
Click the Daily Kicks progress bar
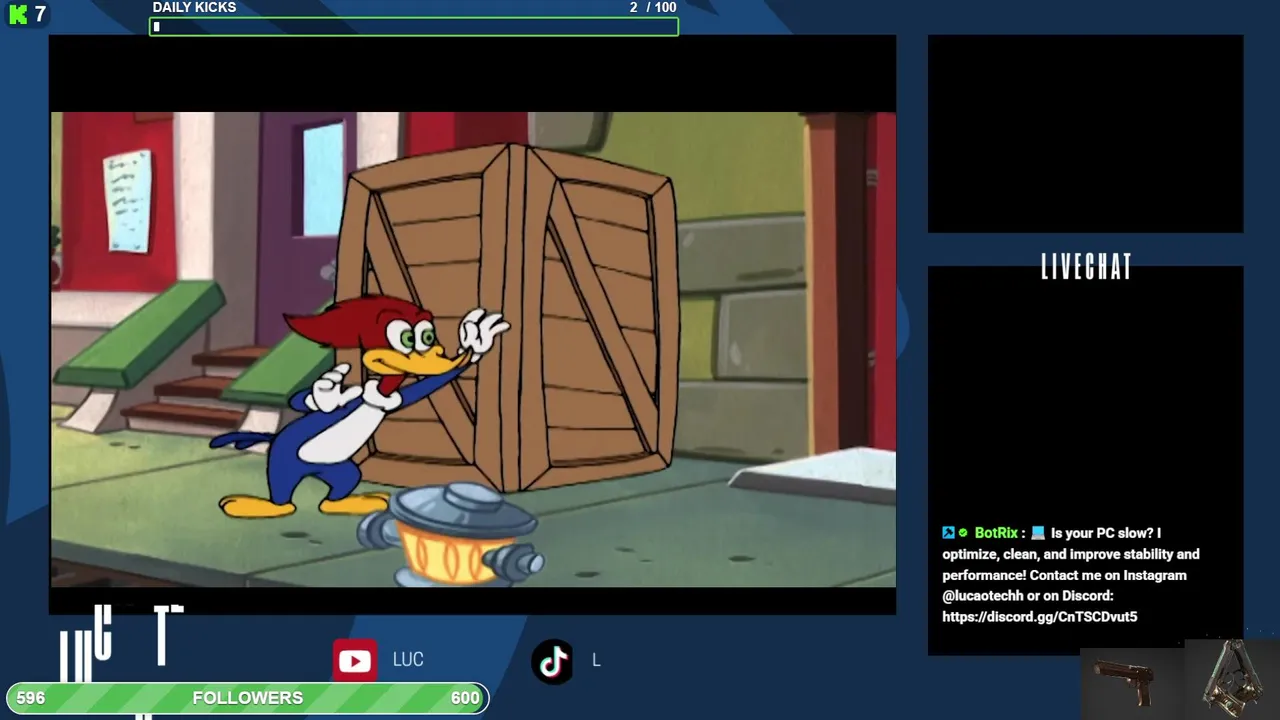414,27
